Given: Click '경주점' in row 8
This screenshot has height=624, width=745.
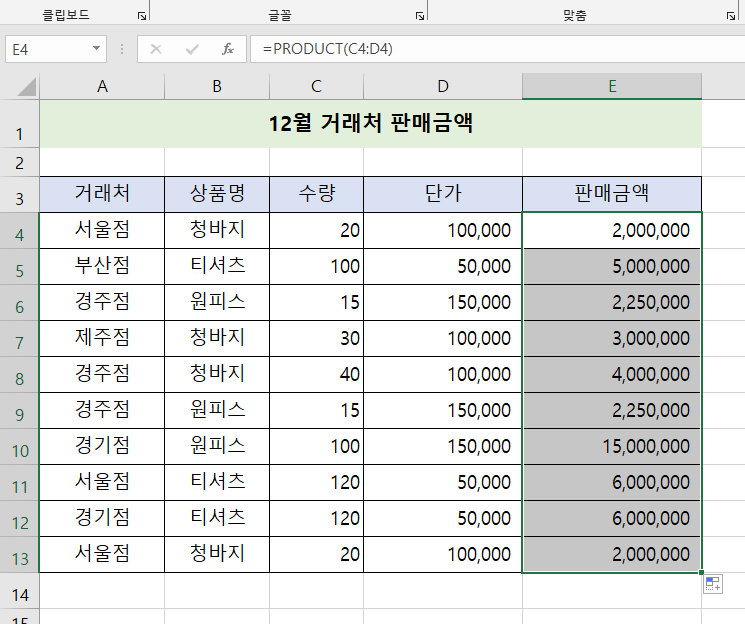Looking at the screenshot, I should point(102,374).
